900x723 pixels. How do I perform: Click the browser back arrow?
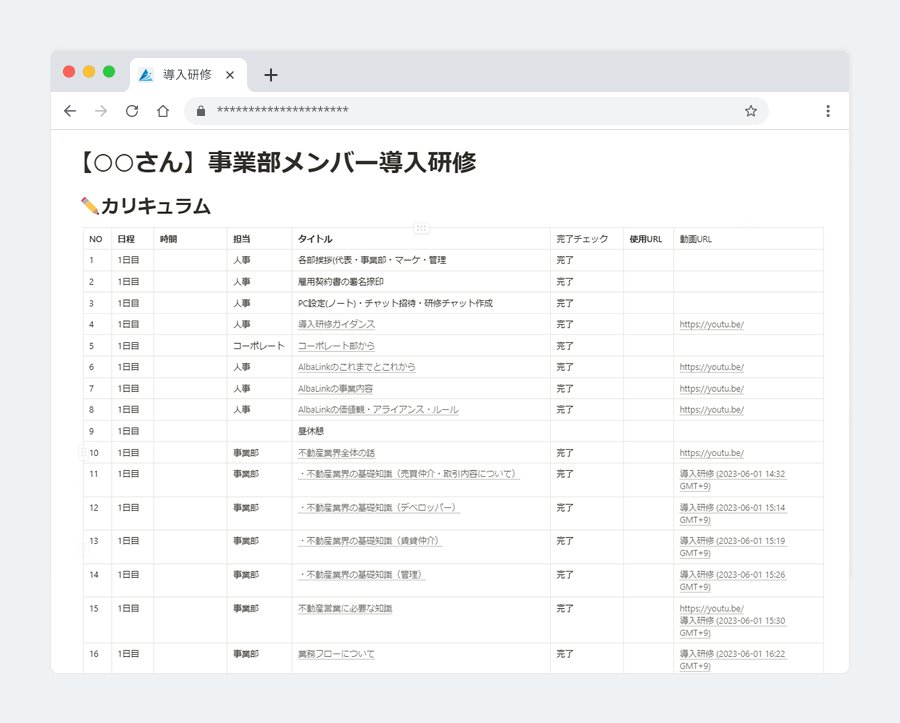tap(69, 111)
